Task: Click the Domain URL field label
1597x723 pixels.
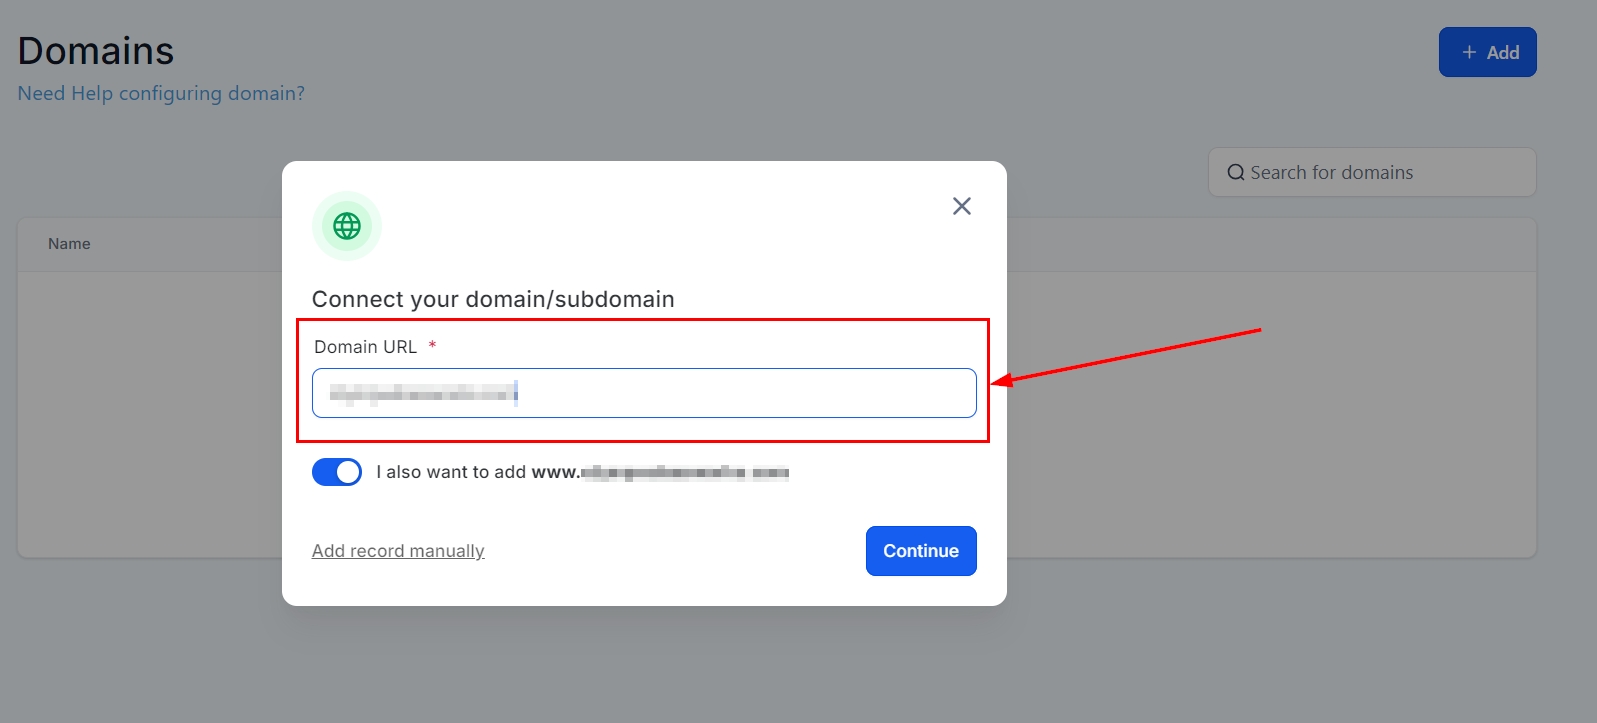Action: (x=365, y=347)
